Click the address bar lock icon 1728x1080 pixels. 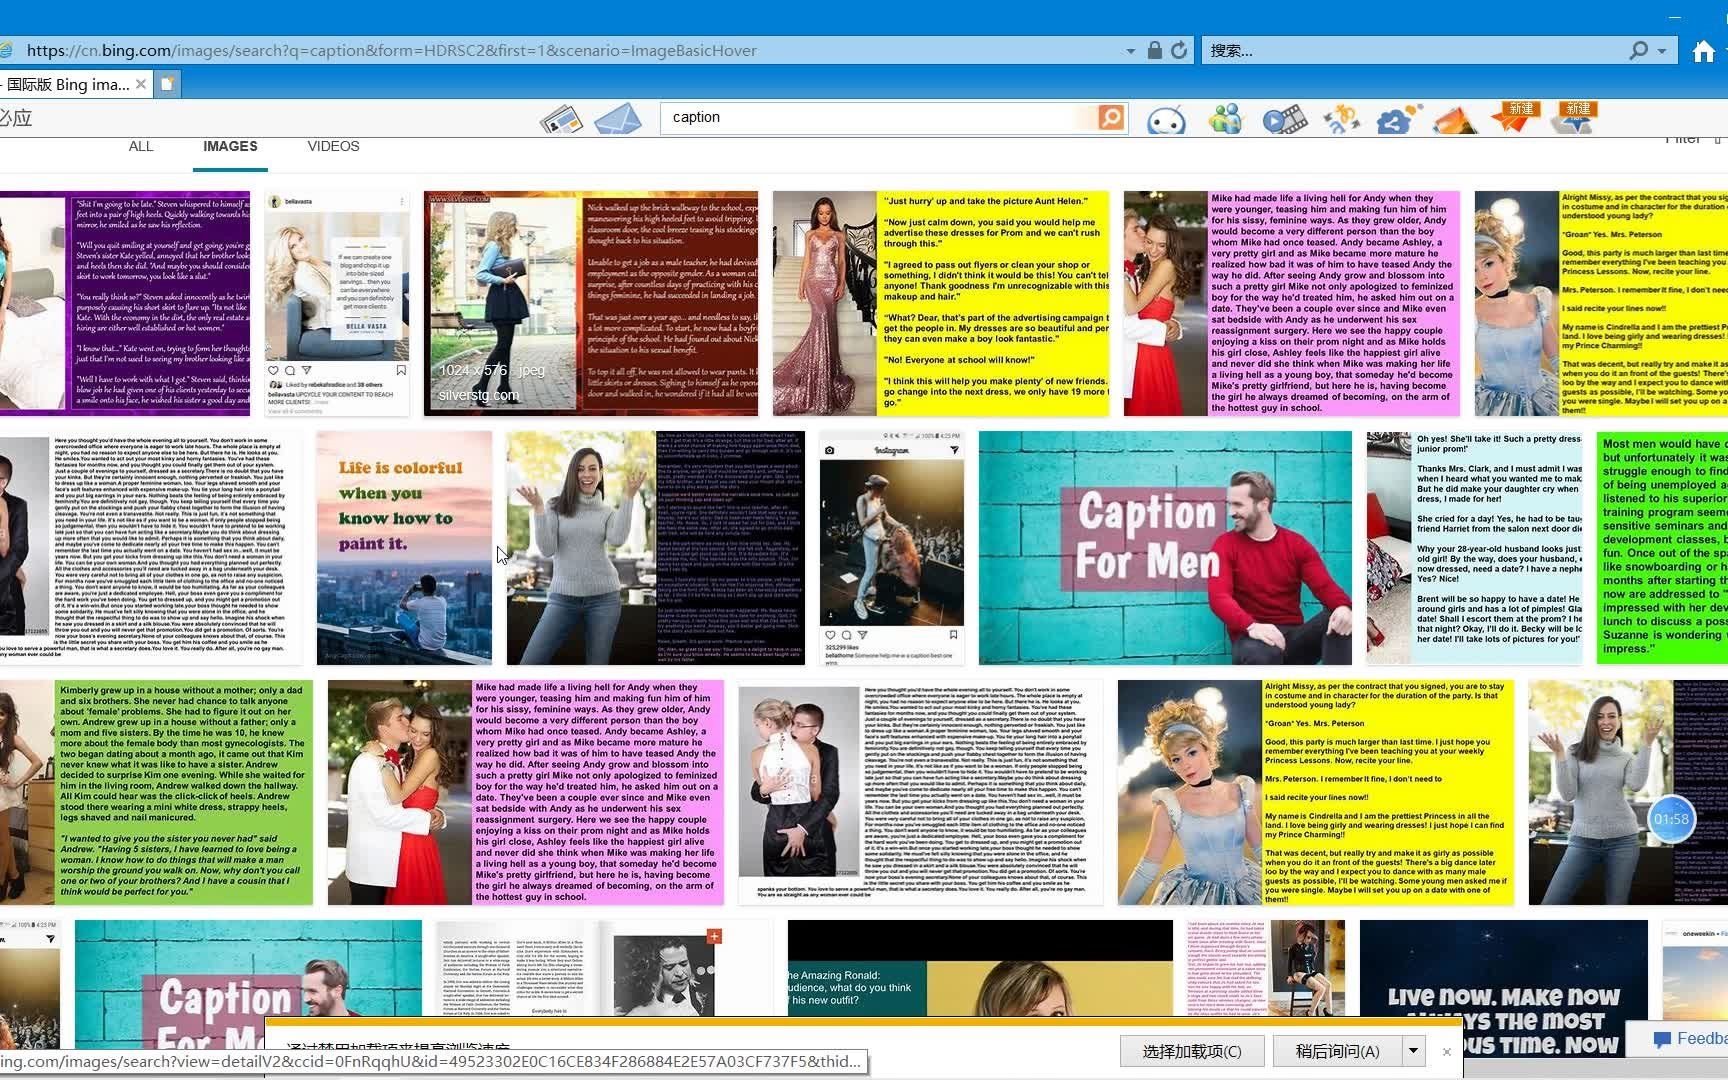tap(1154, 50)
